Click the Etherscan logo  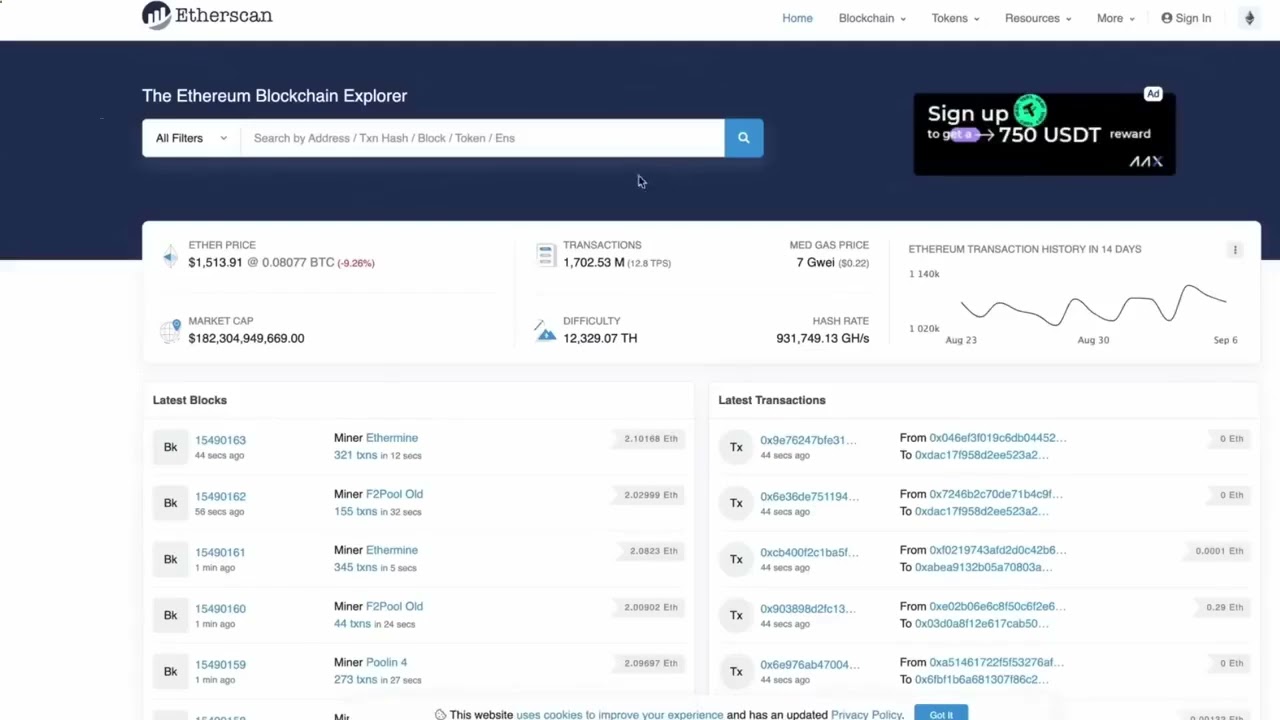point(206,15)
